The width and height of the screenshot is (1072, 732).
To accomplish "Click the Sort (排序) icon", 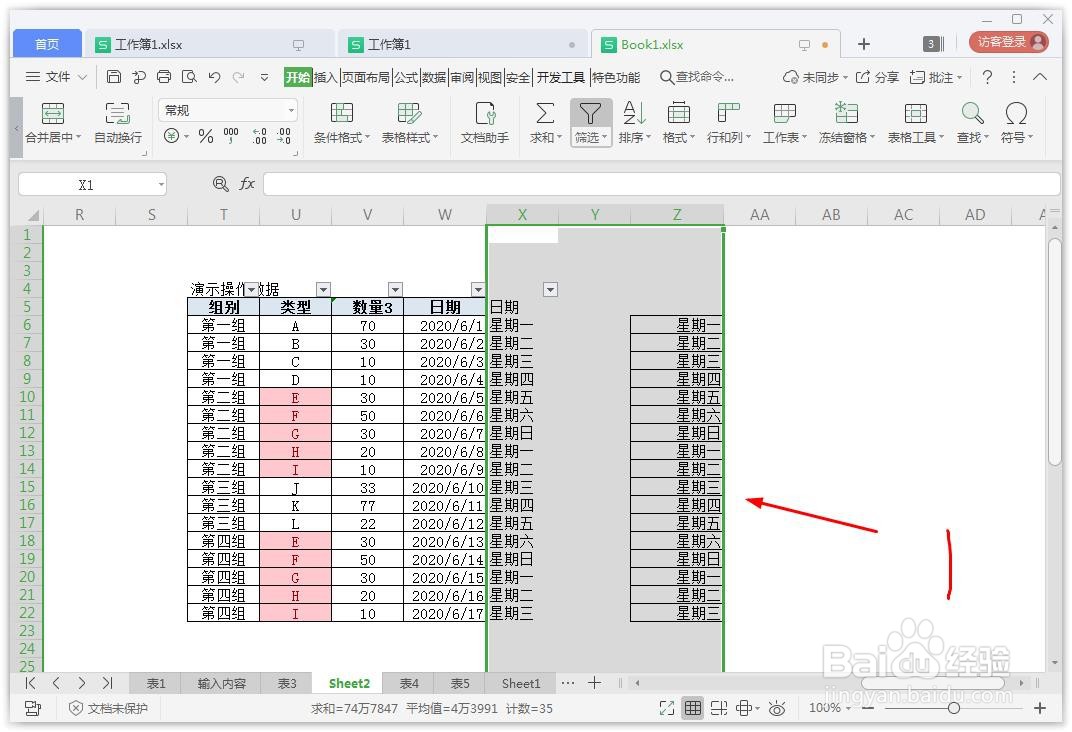I will (x=634, y=113).
